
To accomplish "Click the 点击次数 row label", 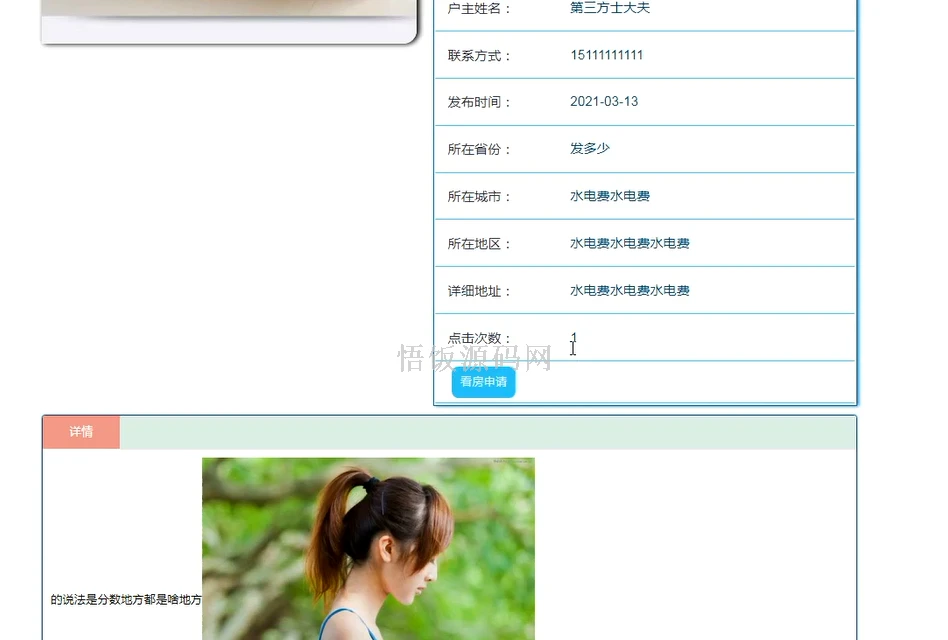I will [x=477, y=337].
